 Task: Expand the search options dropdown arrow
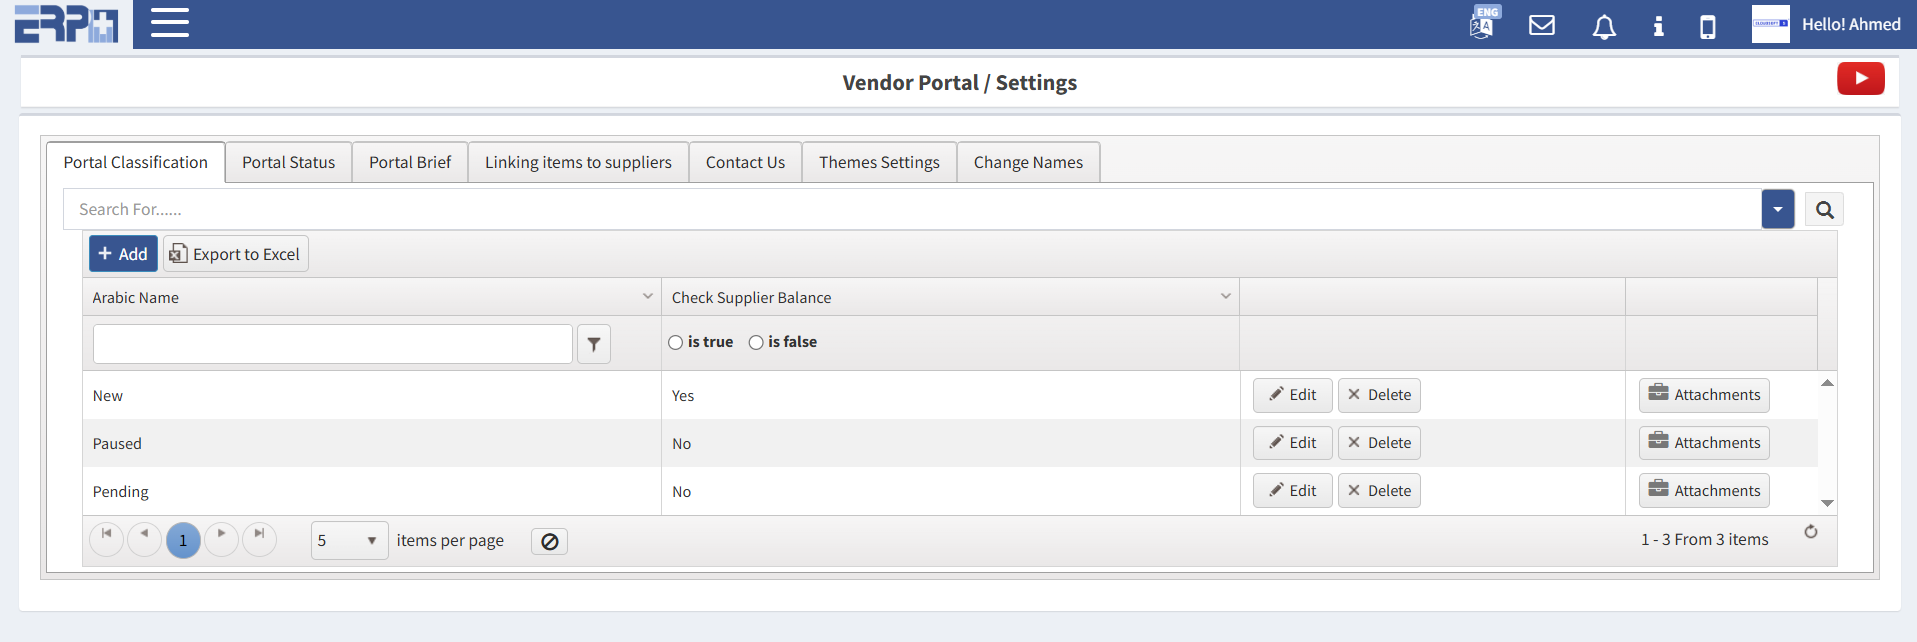coord(1777,210)
